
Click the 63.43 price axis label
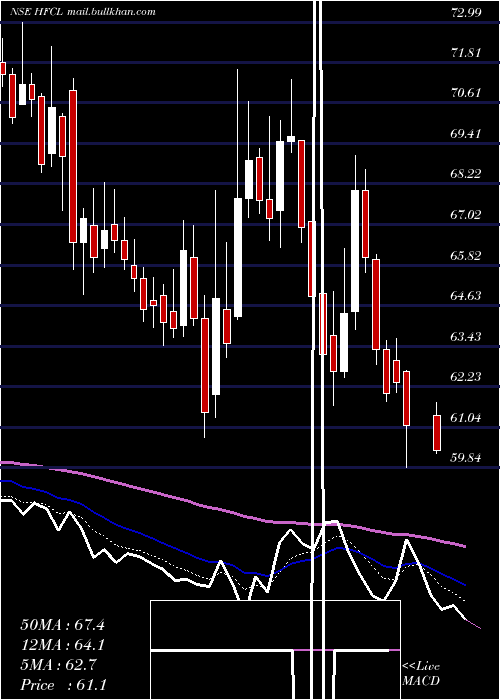[466, 336]
